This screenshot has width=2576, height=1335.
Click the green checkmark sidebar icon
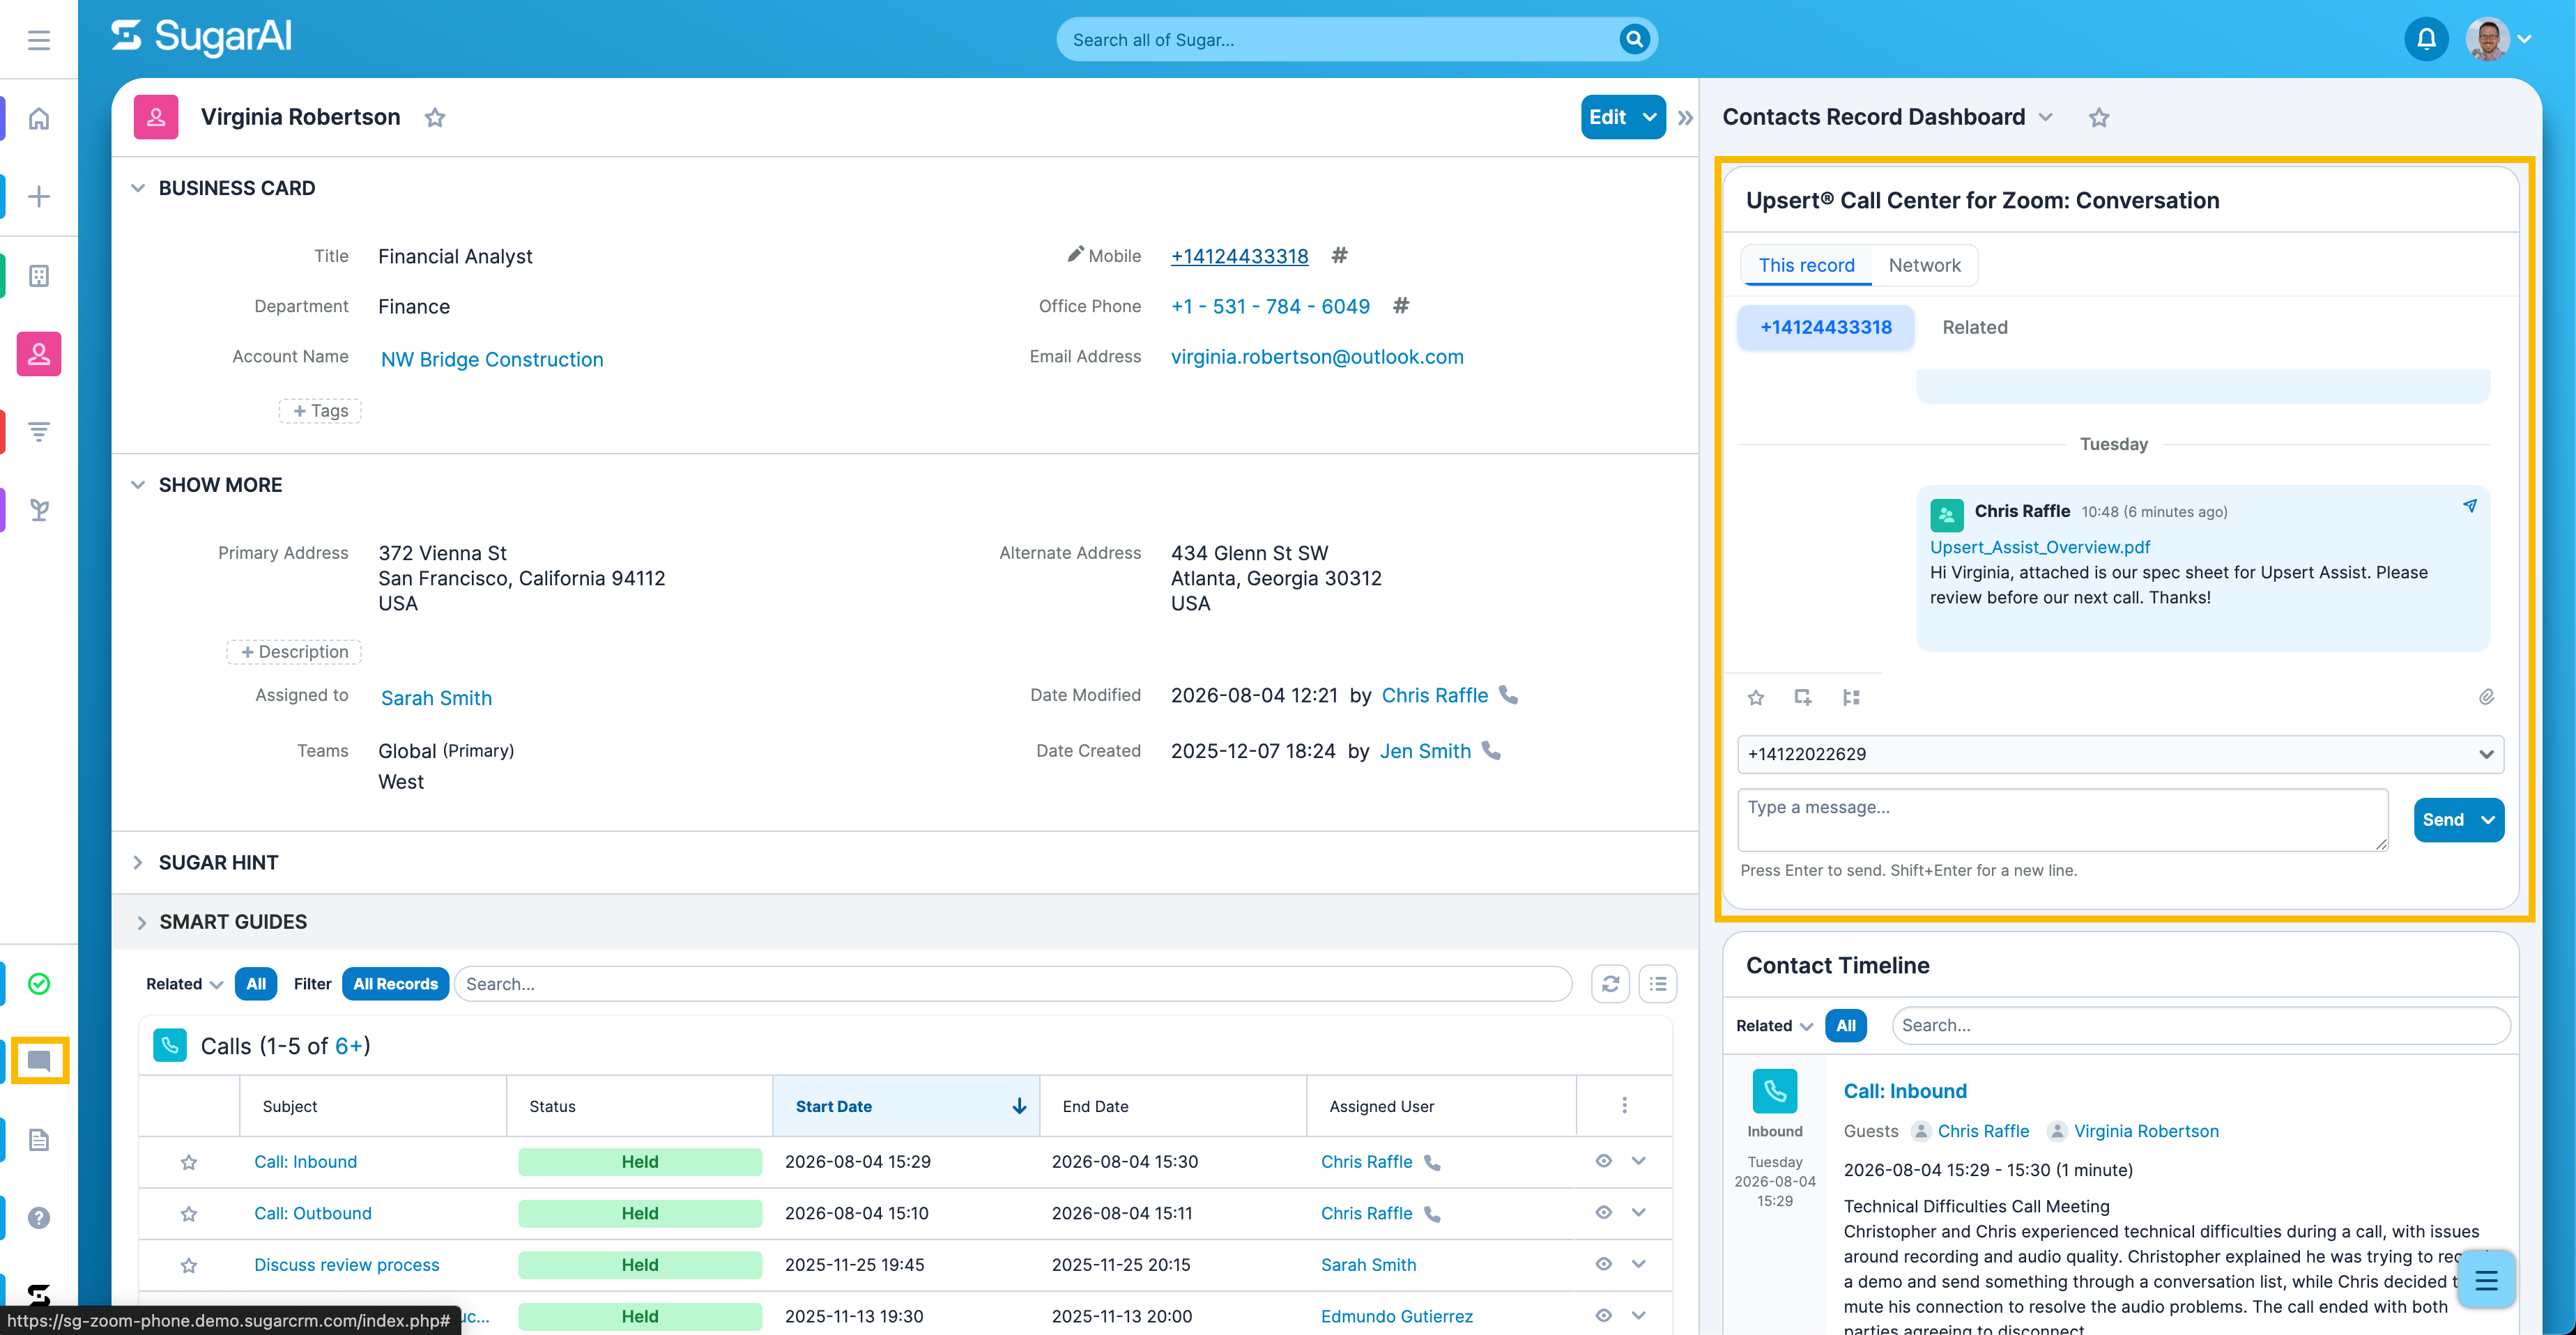pos(39,984)
